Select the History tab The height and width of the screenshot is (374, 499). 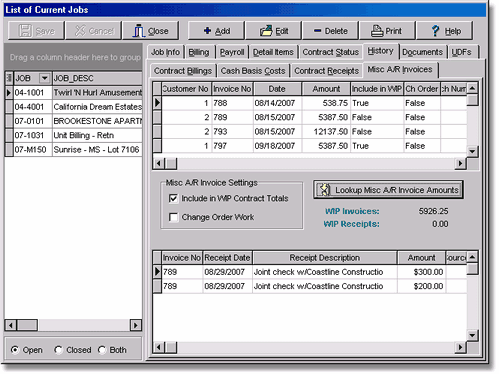(x=381, y=51)
